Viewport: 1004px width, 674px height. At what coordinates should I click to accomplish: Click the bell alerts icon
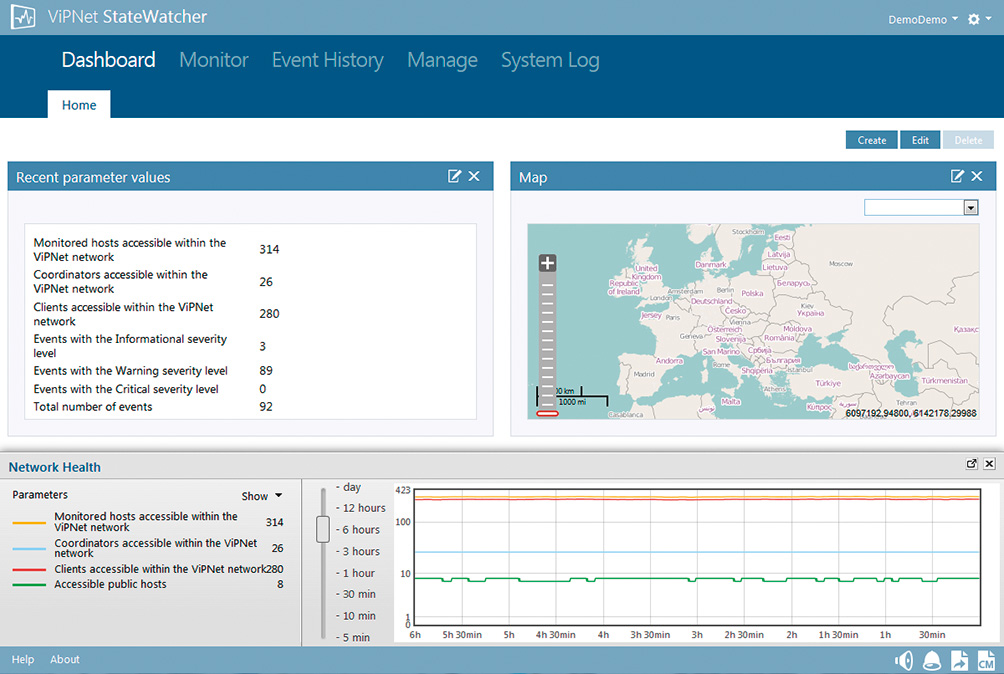point(932,660)
